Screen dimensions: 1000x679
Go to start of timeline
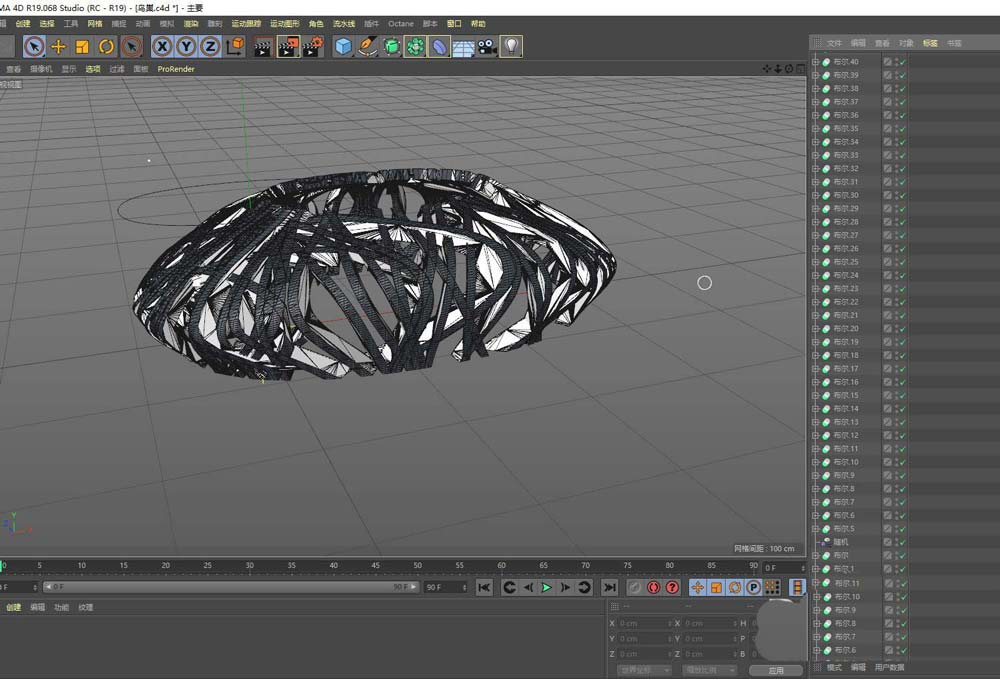click(x=484, y=587)
